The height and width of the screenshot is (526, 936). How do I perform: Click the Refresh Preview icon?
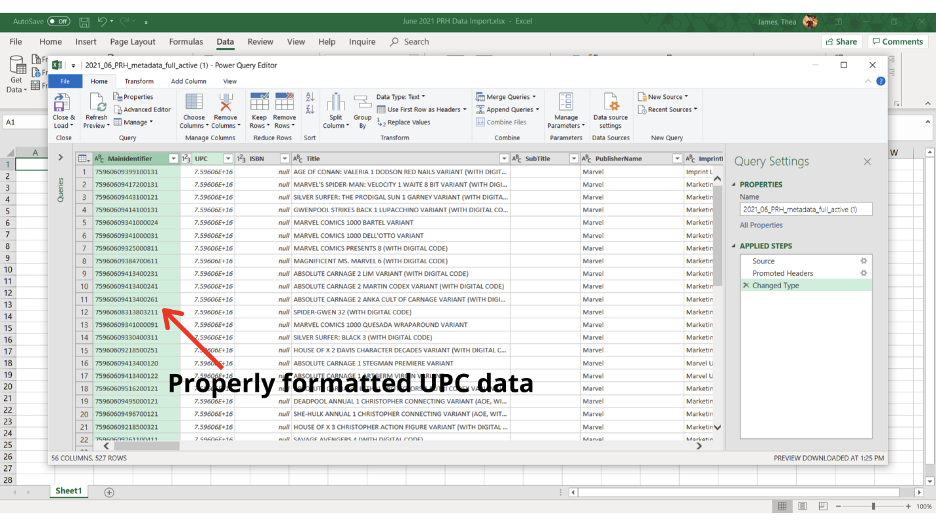click(x=97, y=103)
